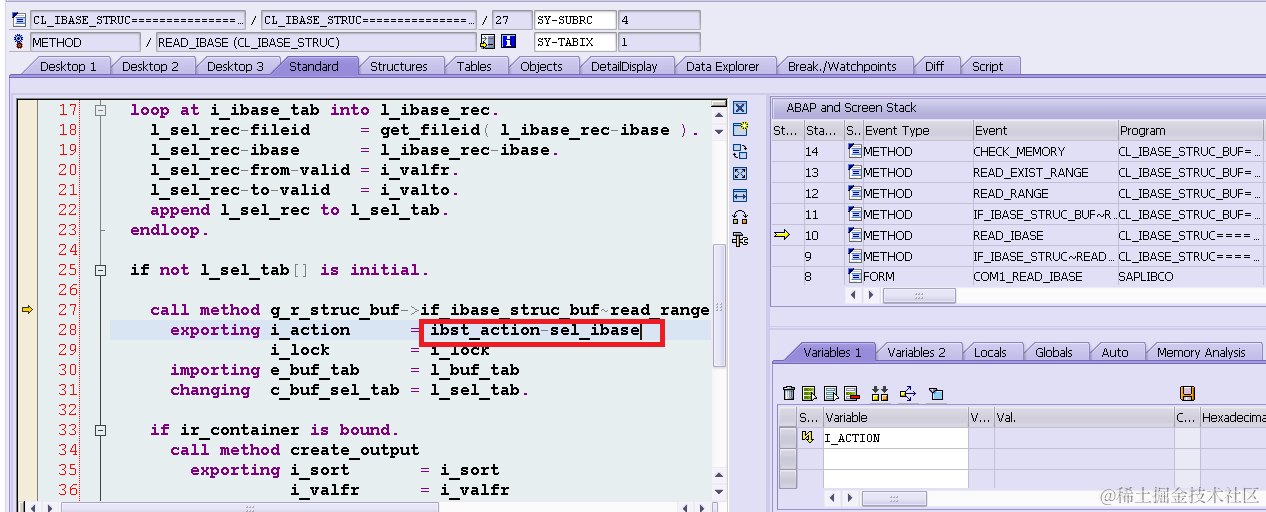This screenshot has width=1266, height=512.
Task: Open the Auto tab
Action: pyautogui.click(x=1114, y=352)
